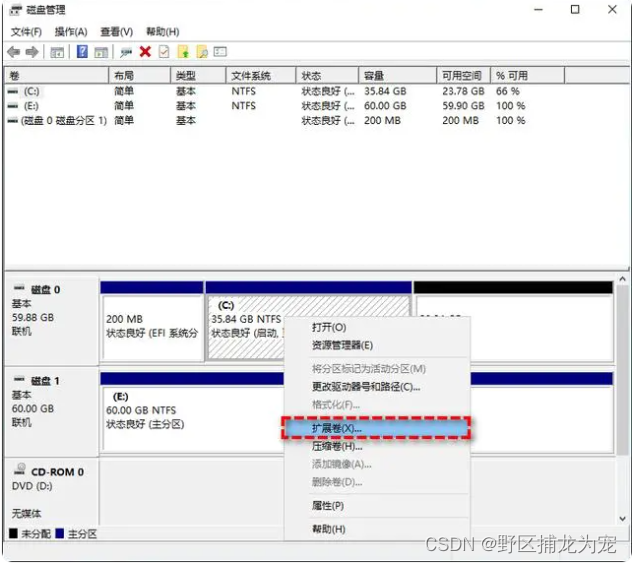Open the 操作(A) menu
The width and height of the screenshot is (632, 563).
click(x=71, y=32)
